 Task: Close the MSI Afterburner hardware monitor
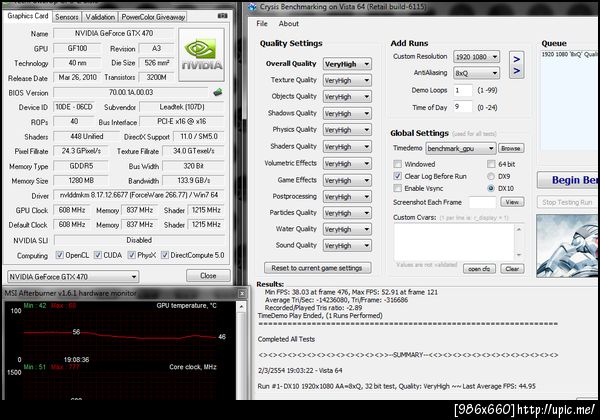242,293
